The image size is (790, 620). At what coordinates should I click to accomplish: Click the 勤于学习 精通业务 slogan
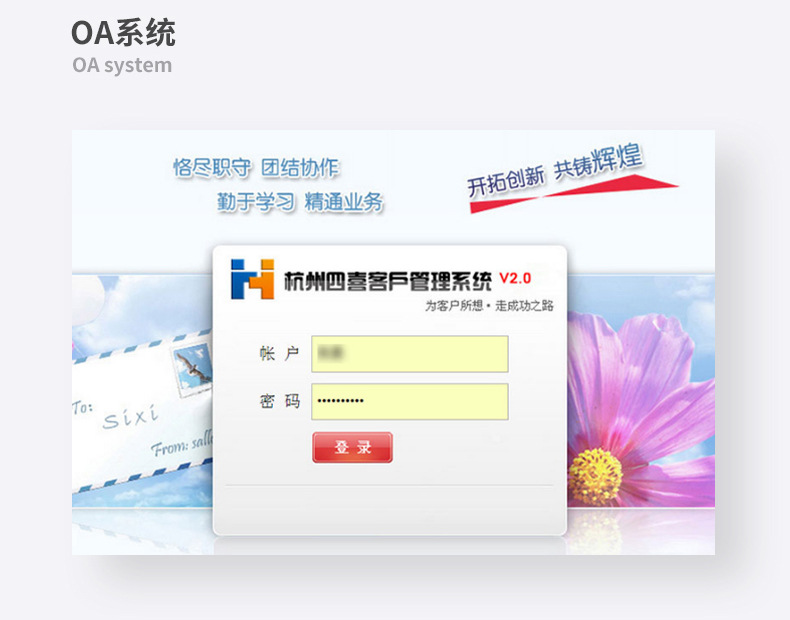tap(300, 202)
